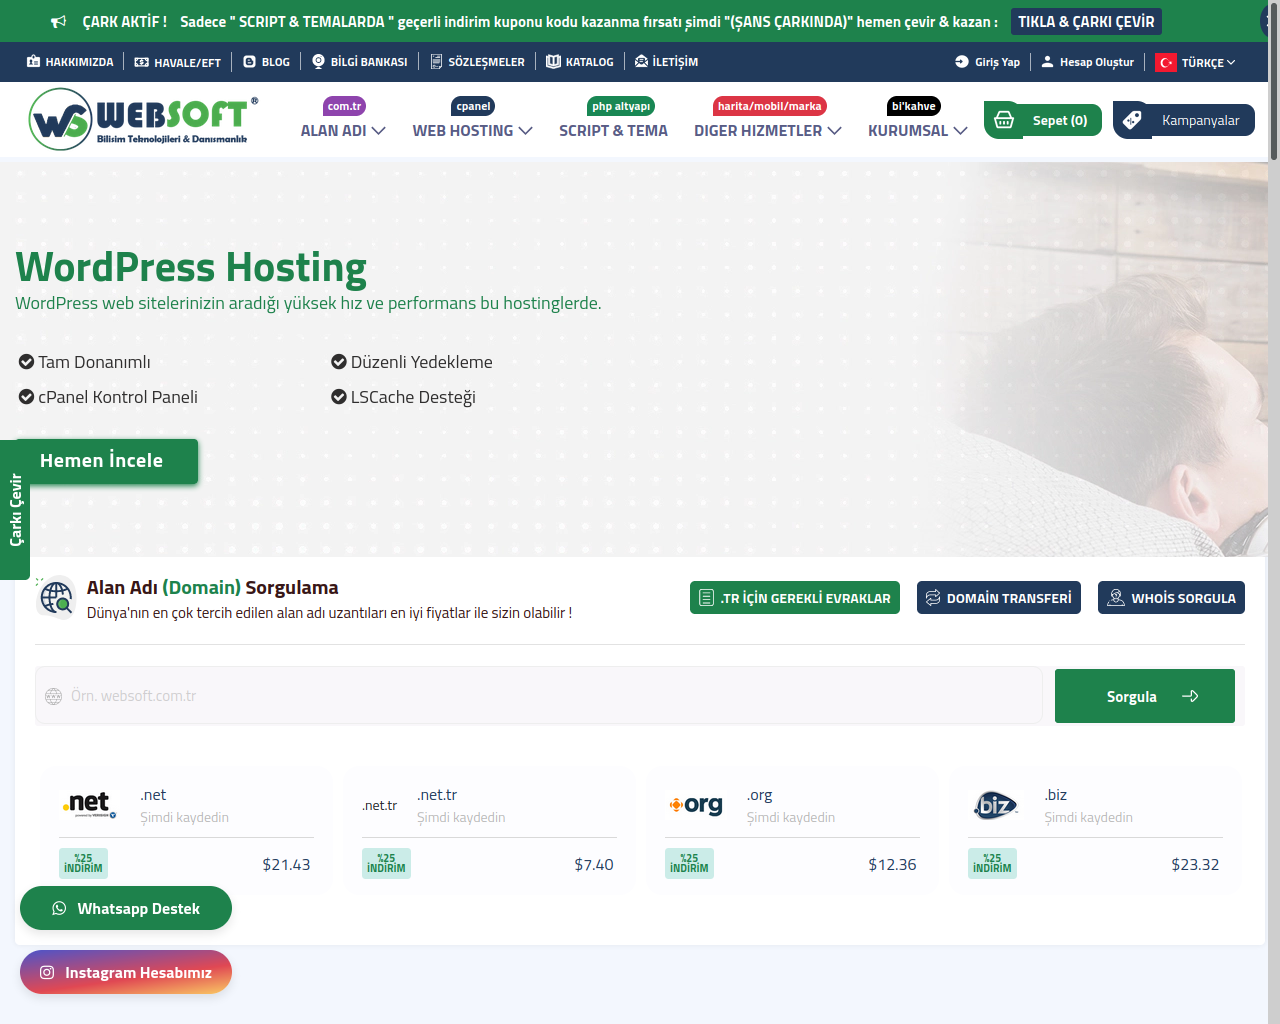Screen dimensions: 1280x1024
Task: Click the Domain Transferi button
Action: click(999, 598)
